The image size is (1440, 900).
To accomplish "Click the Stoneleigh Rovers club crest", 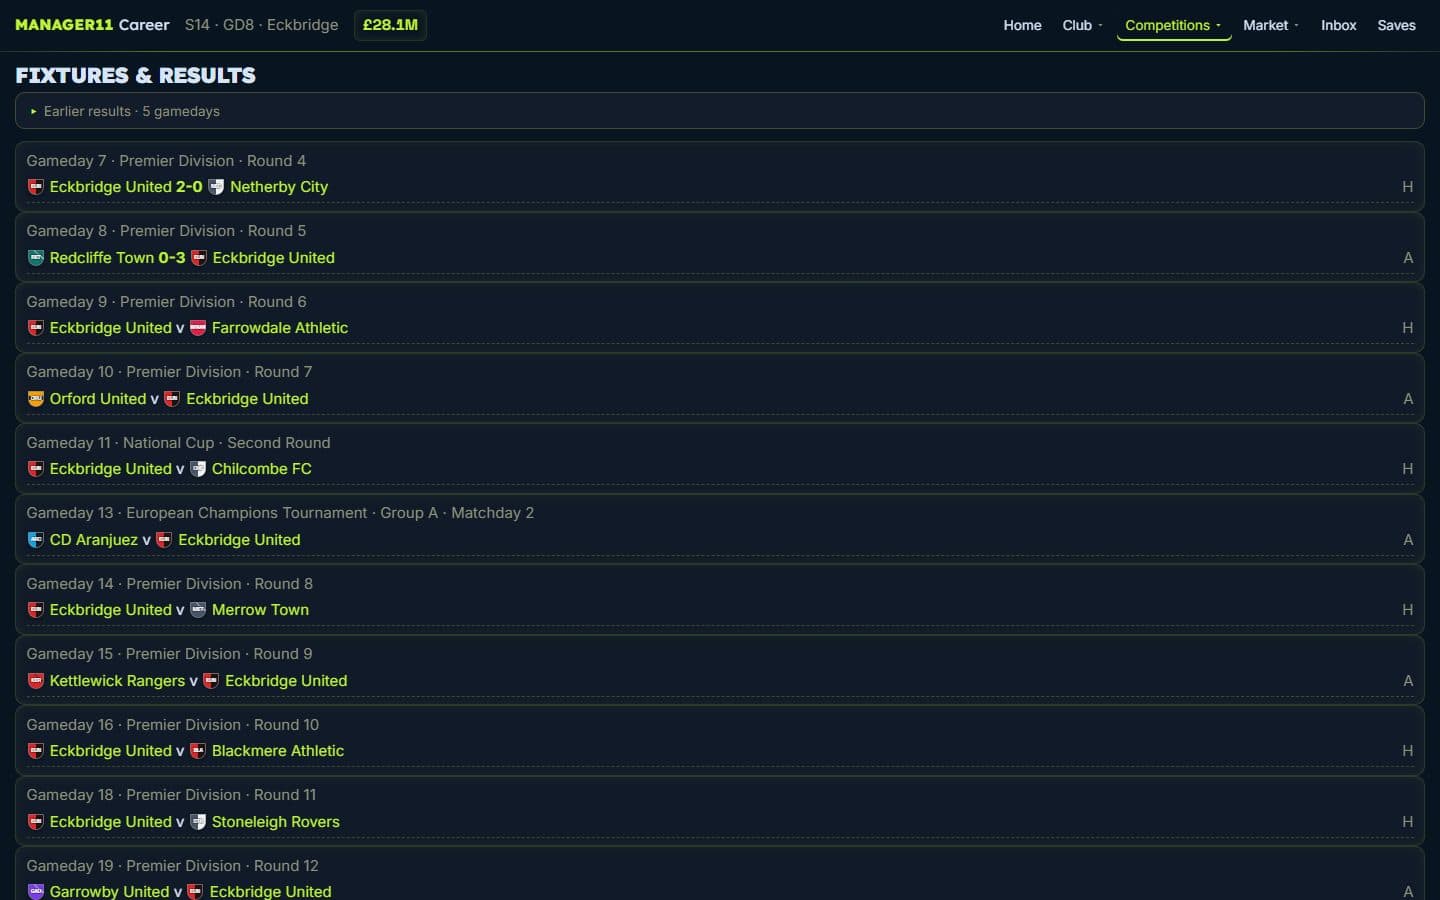I will click(198, 821).
